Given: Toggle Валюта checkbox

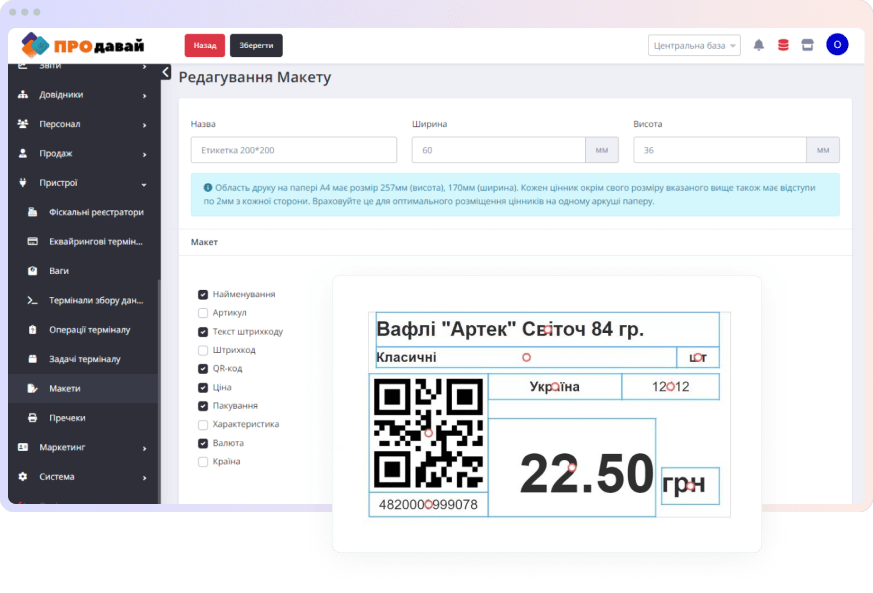Looking at the screenshot, I should 203,443.
